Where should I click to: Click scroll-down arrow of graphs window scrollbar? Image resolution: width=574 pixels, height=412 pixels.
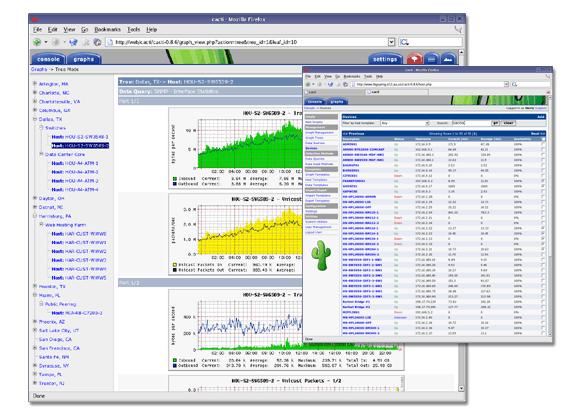coord(461,388)
